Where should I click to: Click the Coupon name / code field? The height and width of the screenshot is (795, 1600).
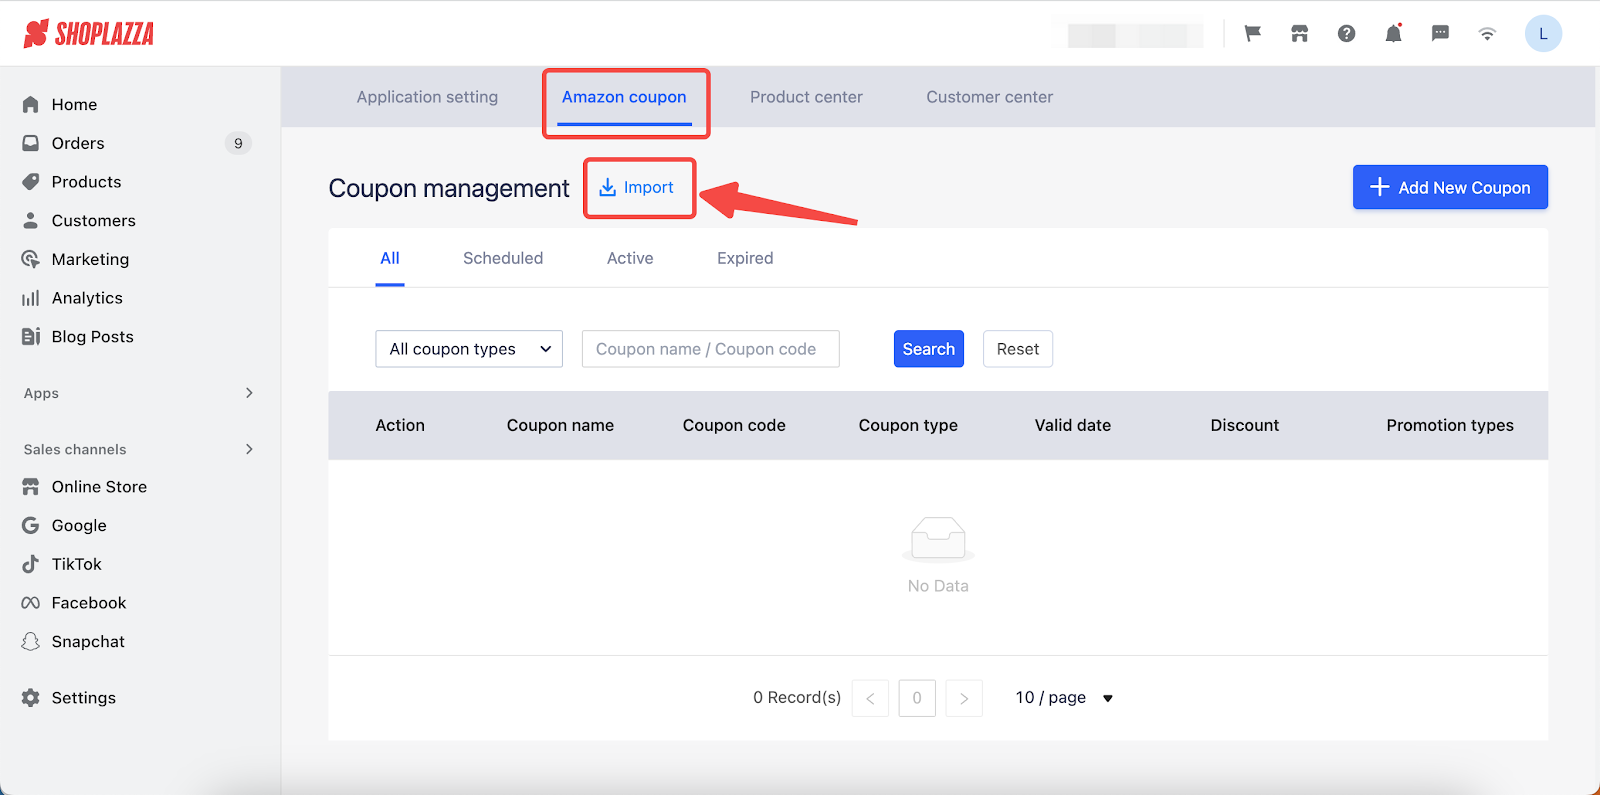[x=711, y=349]
